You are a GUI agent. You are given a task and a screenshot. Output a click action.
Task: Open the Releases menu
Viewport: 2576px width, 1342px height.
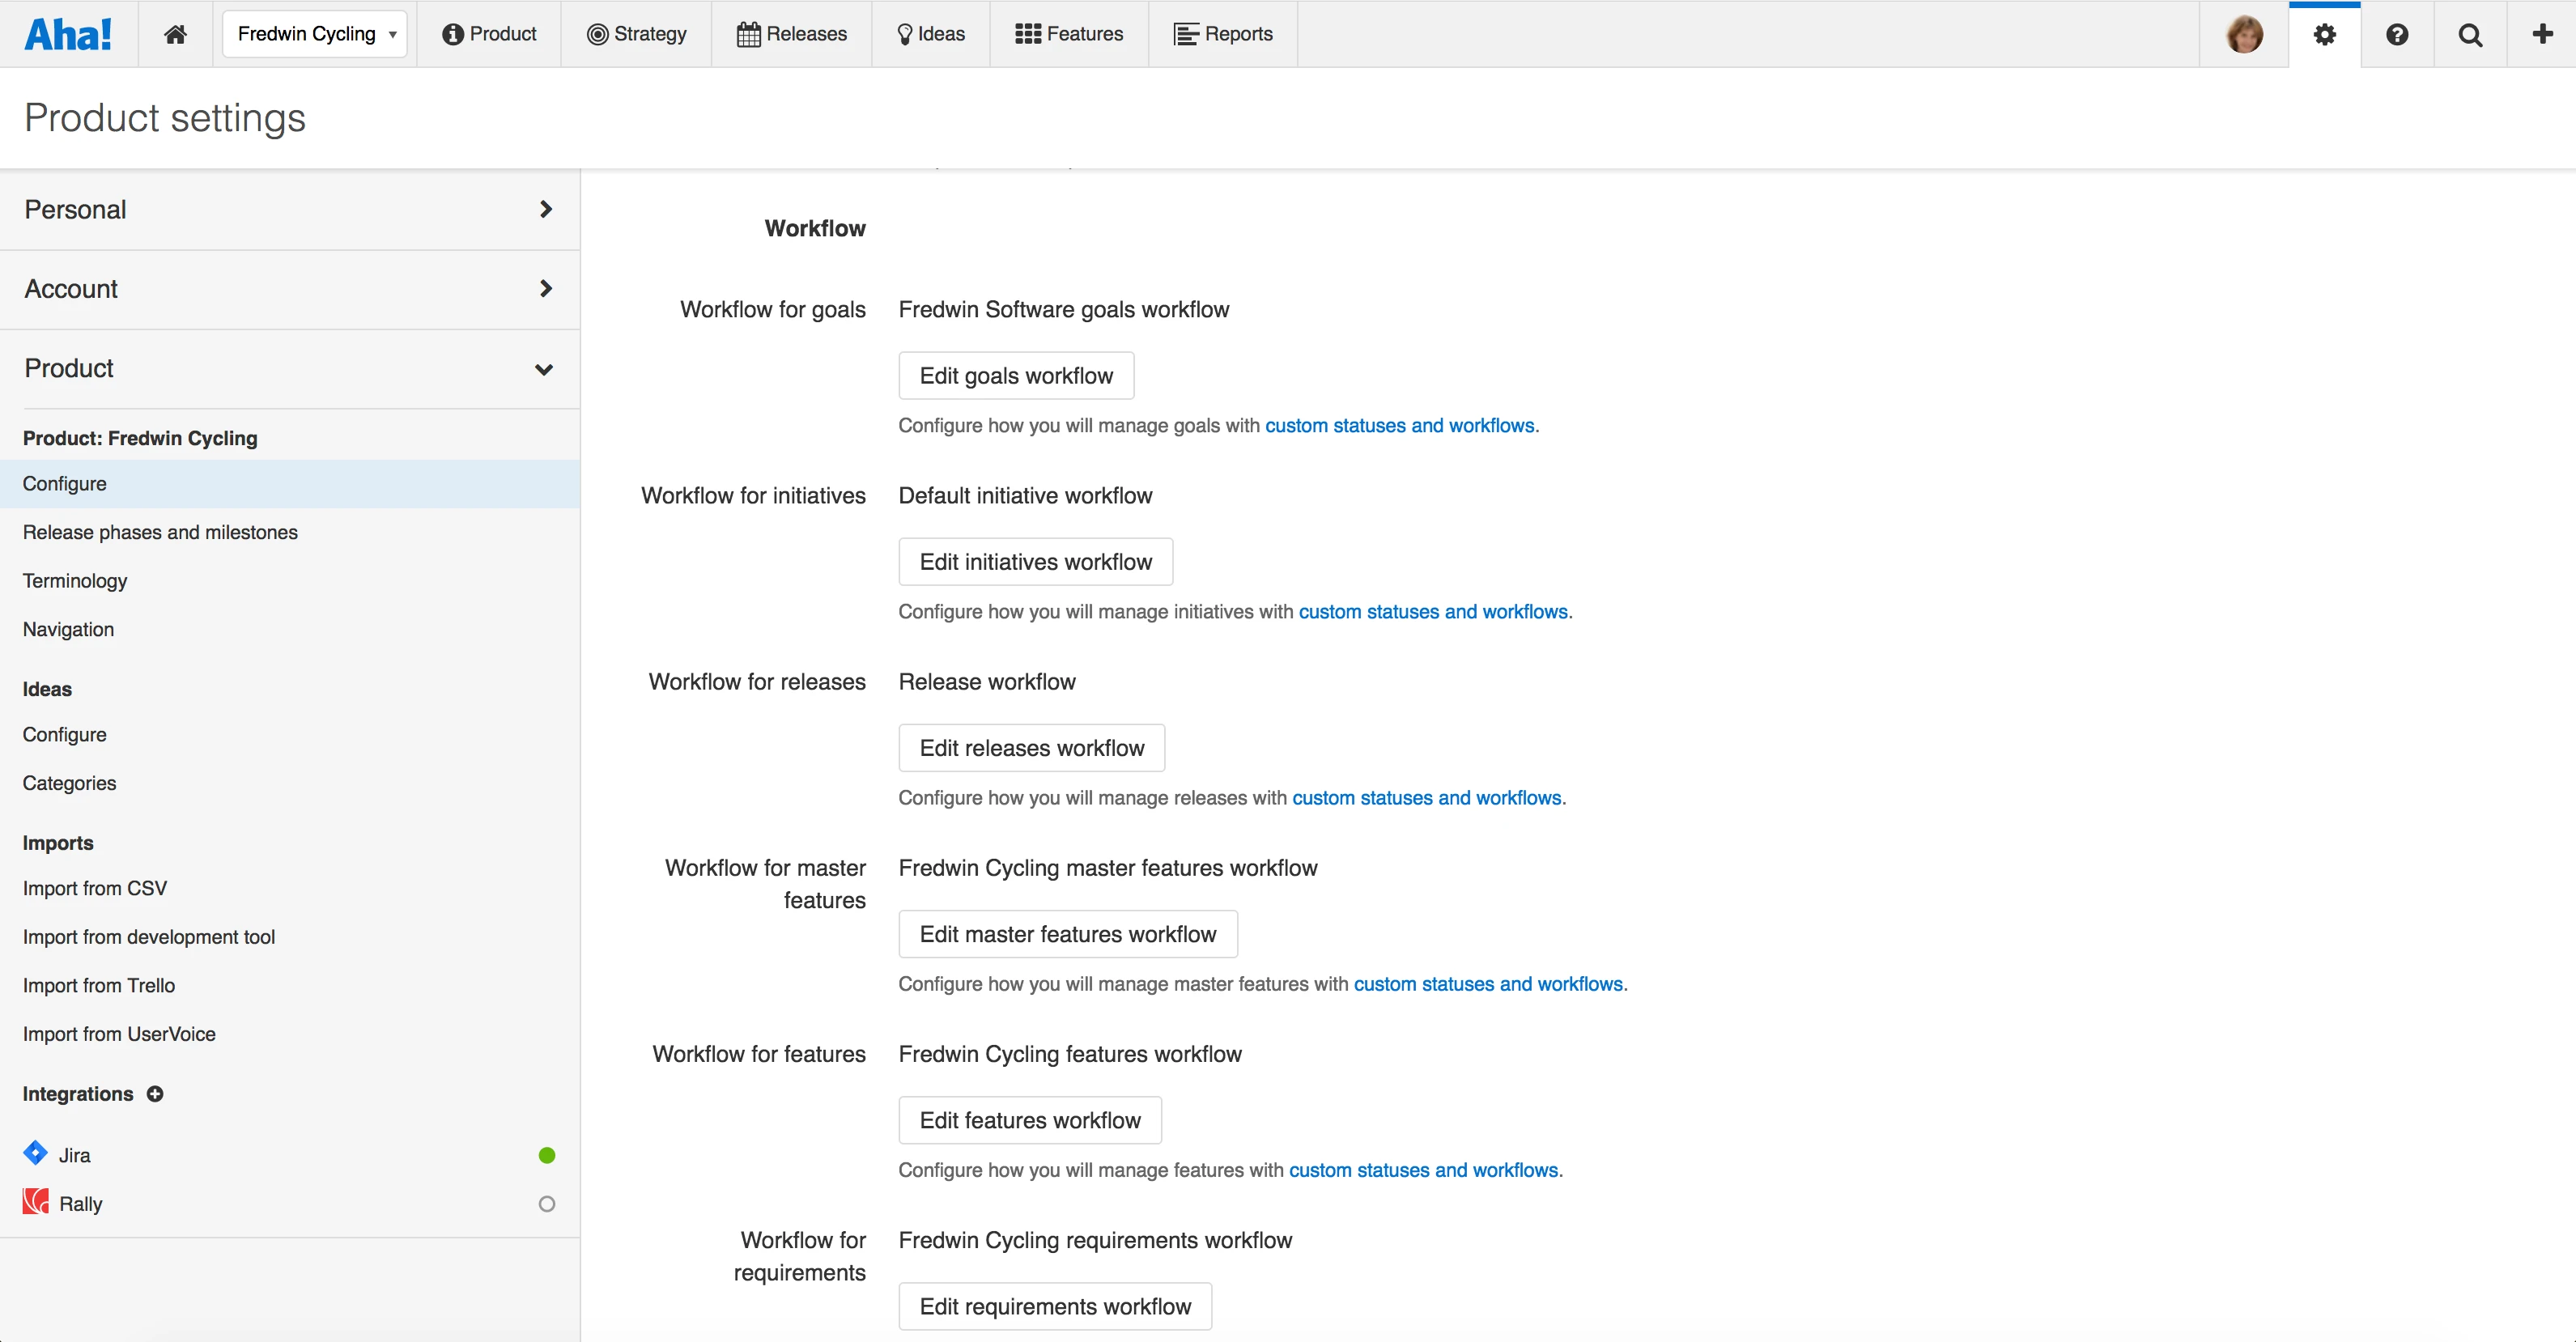[792, 34]
